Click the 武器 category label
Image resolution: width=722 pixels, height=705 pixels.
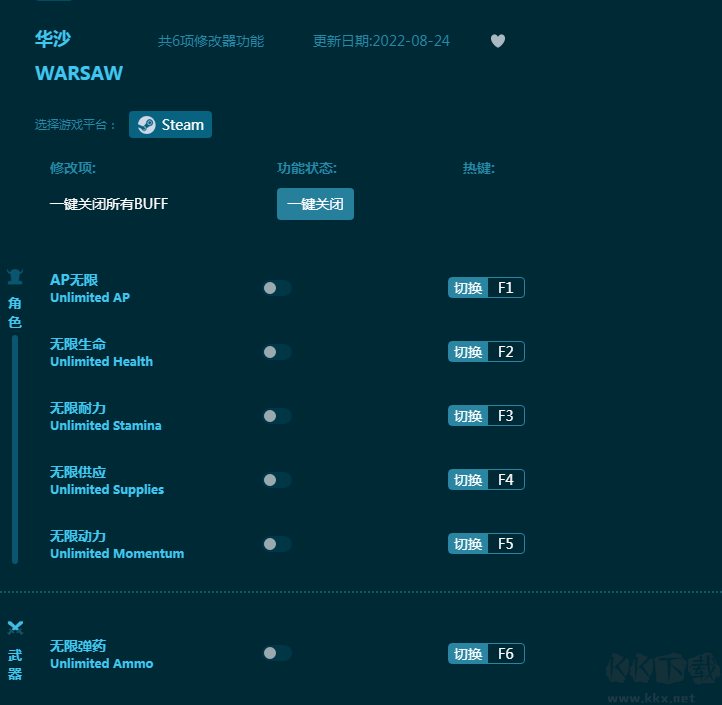pos(15,664)
